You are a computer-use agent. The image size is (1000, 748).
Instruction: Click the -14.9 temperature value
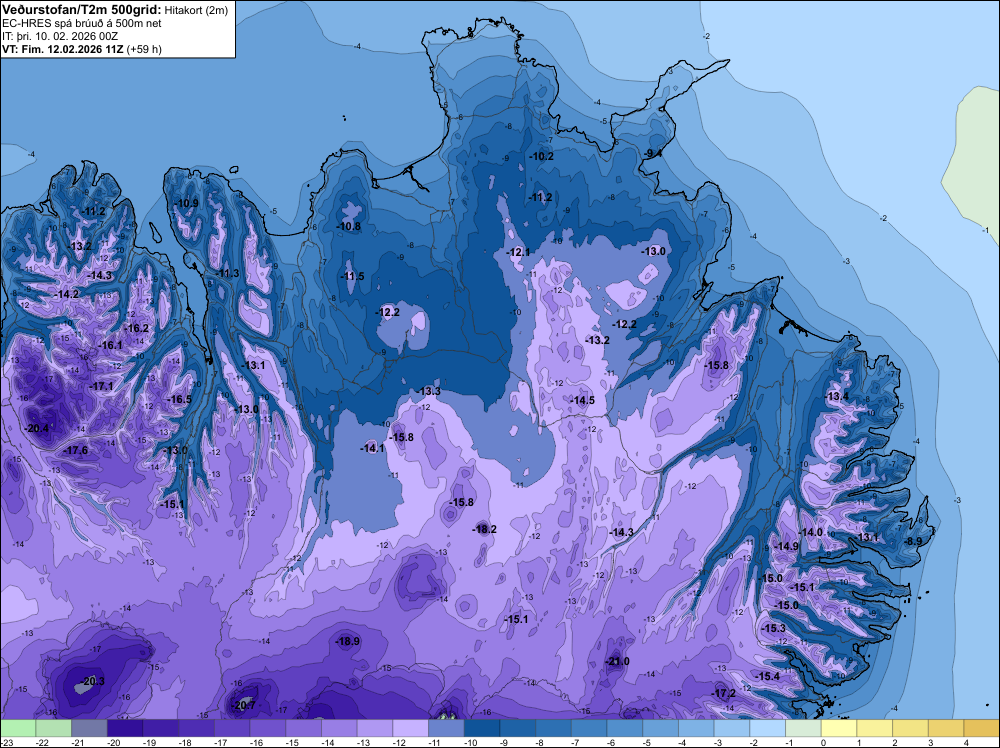(x=786, y=546)
